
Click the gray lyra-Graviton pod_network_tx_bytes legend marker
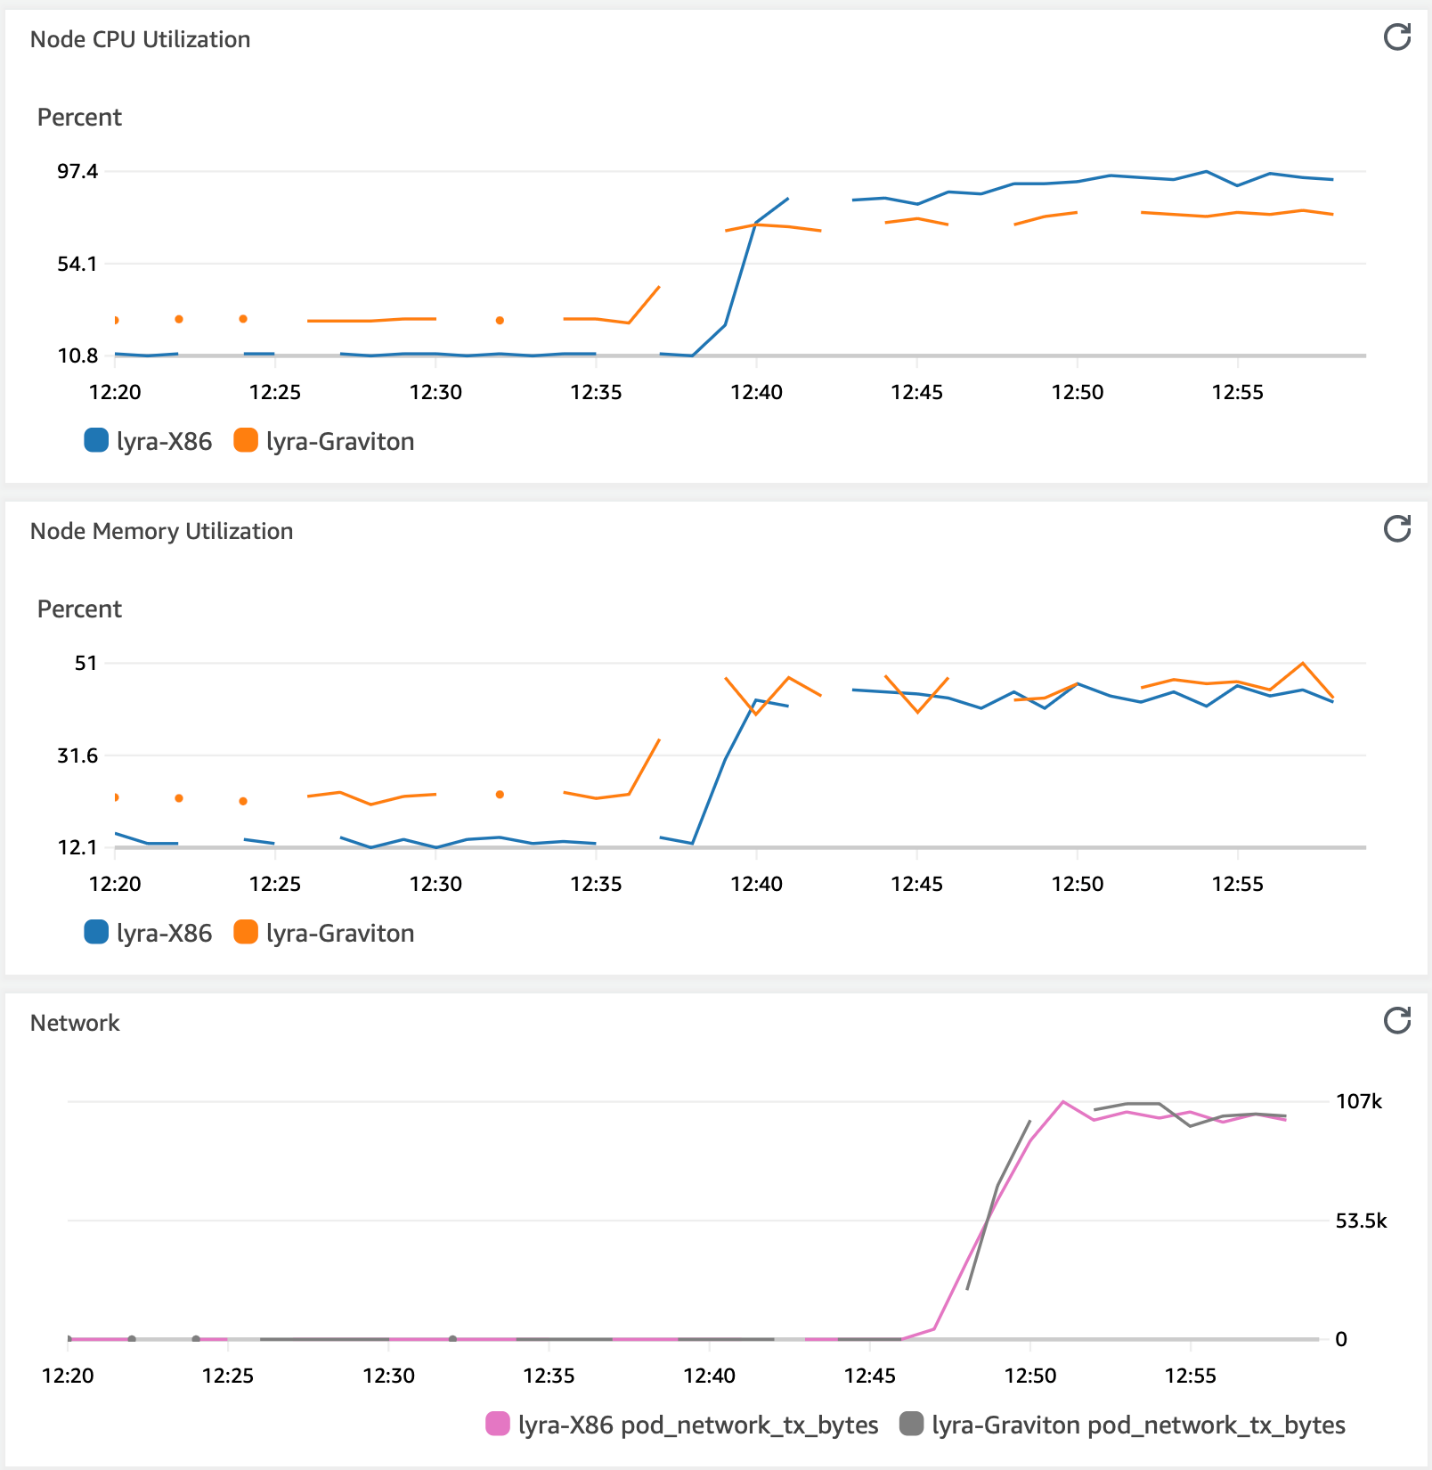click(911, 1424)
